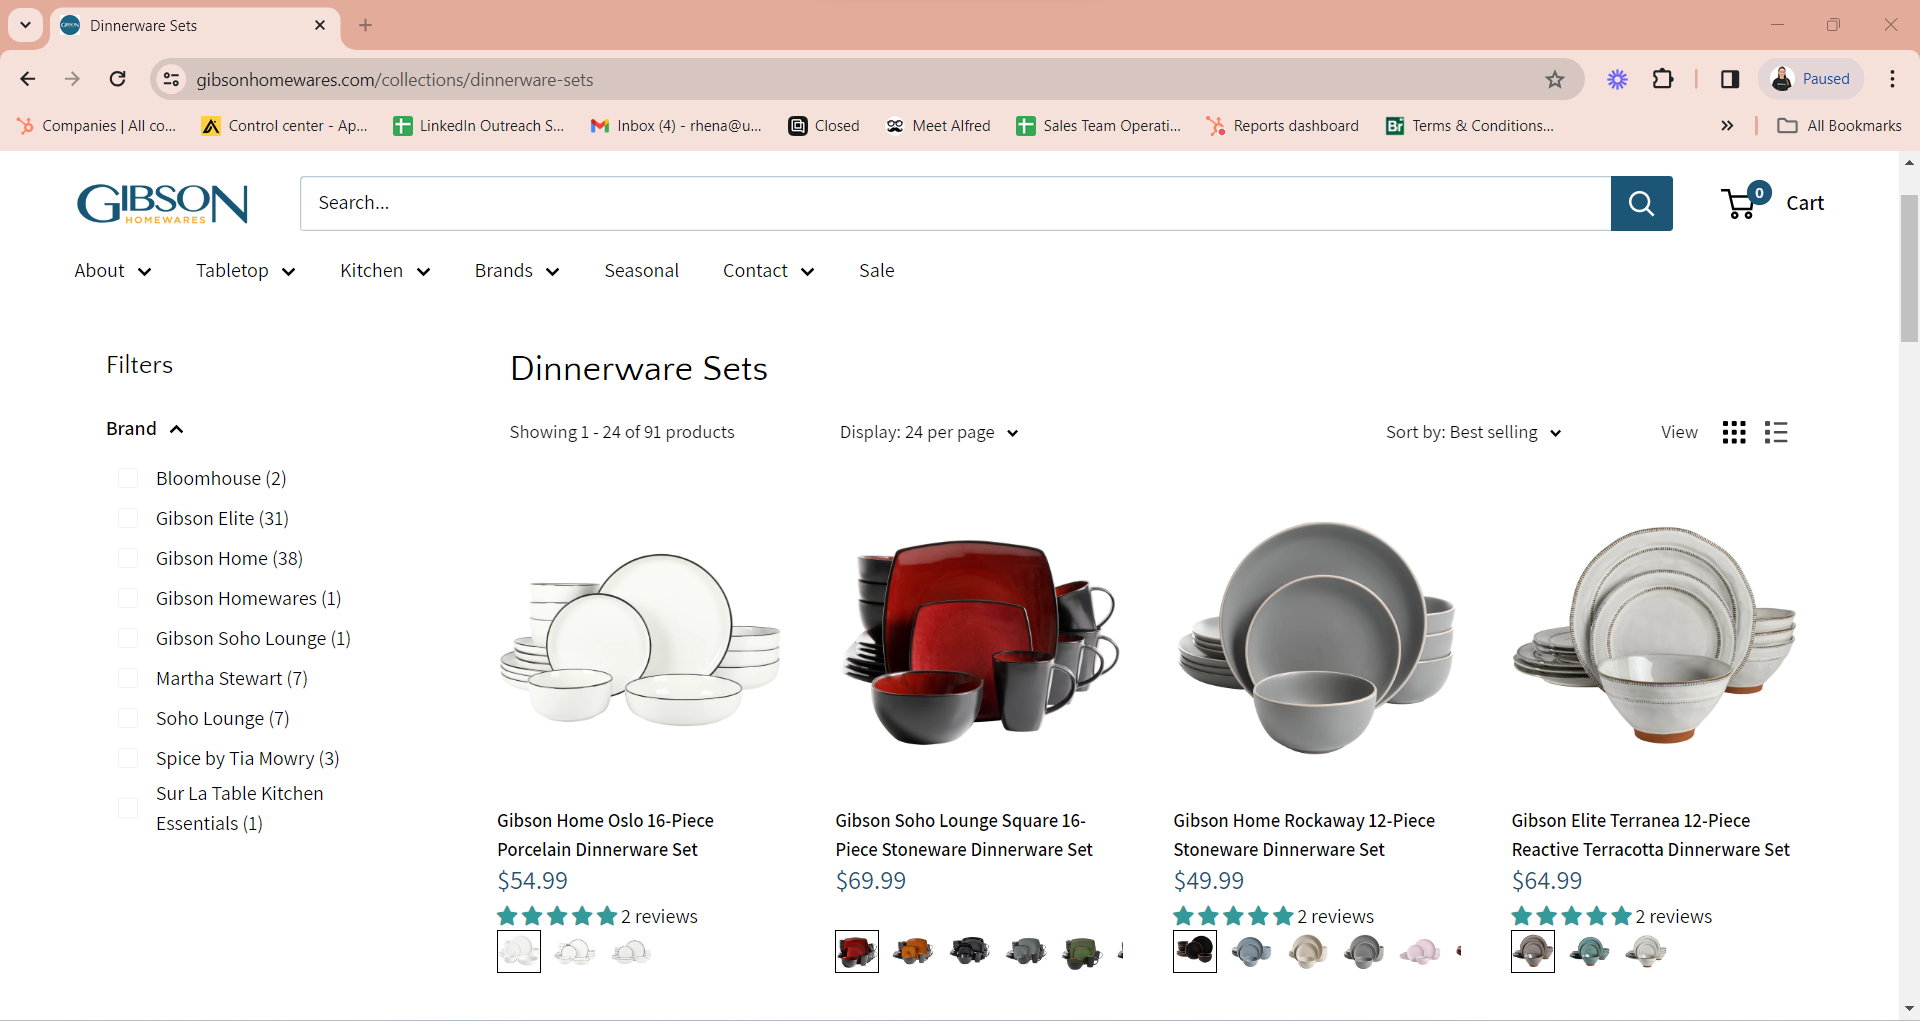Screen dimensions: 1920x1021
Task: Open Gibson Home Rockaway 12-Piece link
Action: 1304,835
